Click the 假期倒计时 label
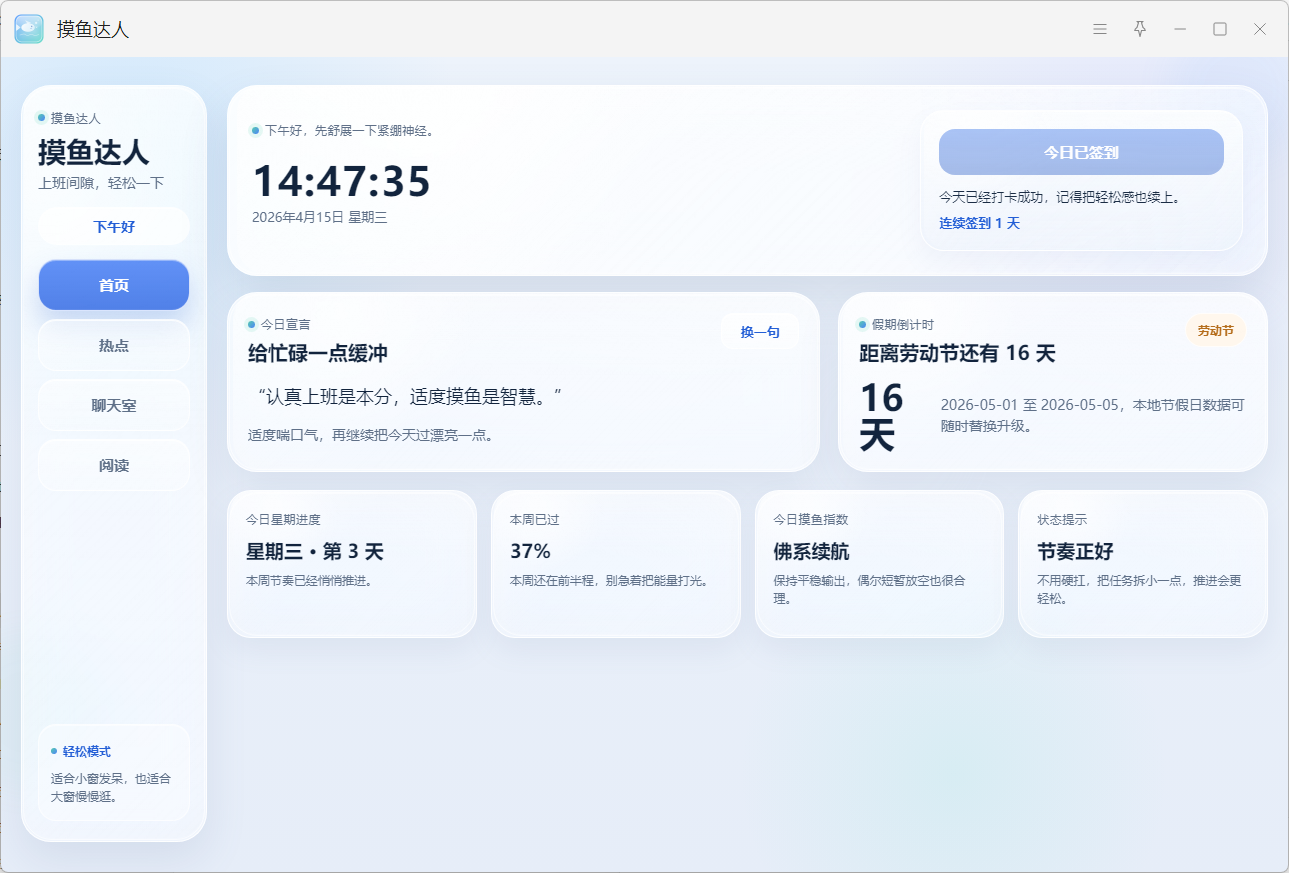1289x873 pixels. (x=902, y=324)
